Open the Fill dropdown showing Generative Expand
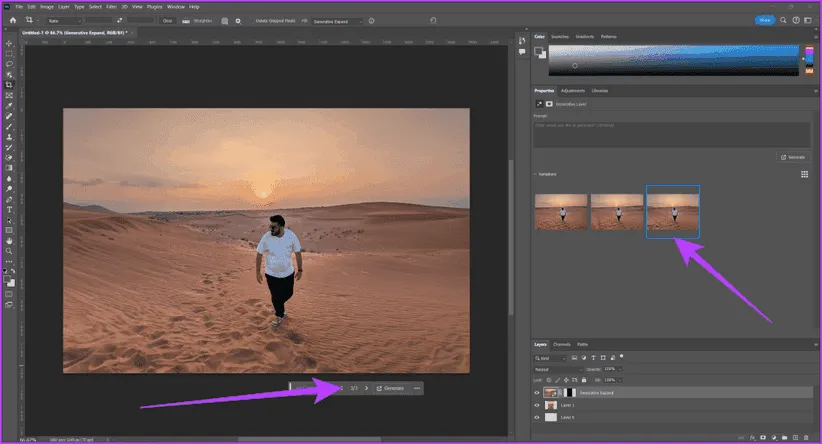Screen dimensions: 822x444 point(337,21)
